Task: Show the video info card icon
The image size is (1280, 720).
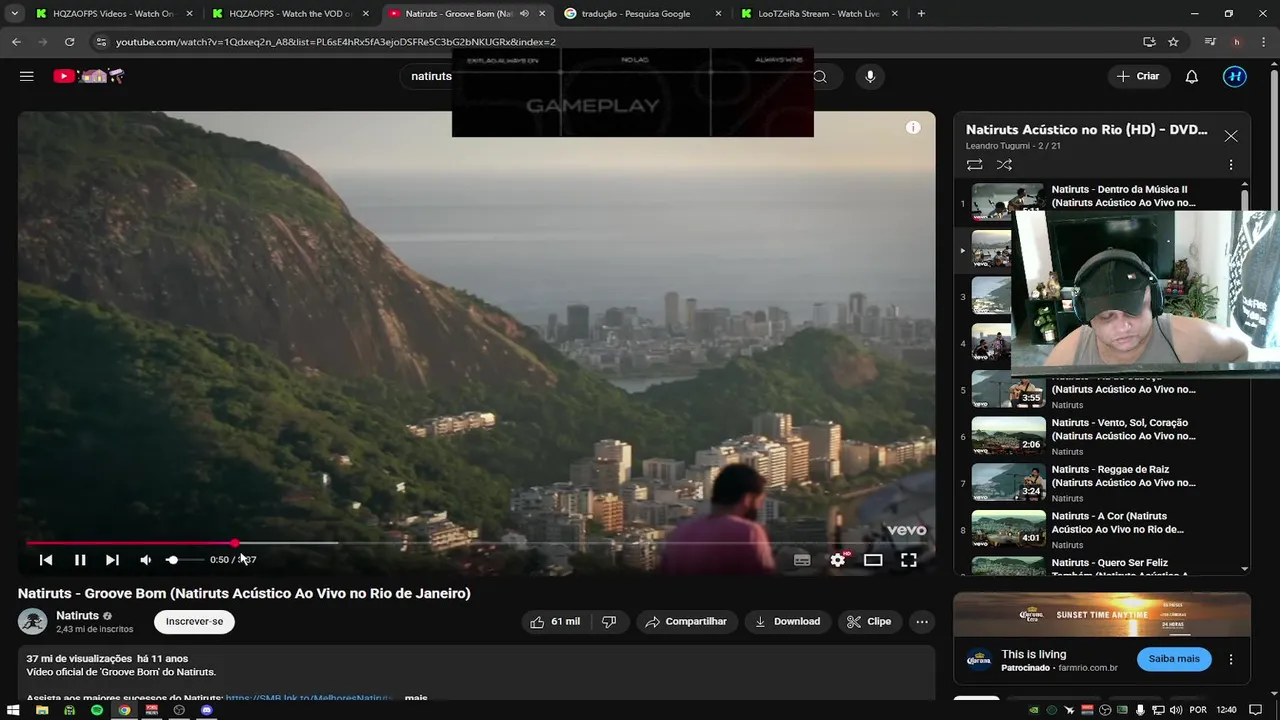Action: point(913,128)
